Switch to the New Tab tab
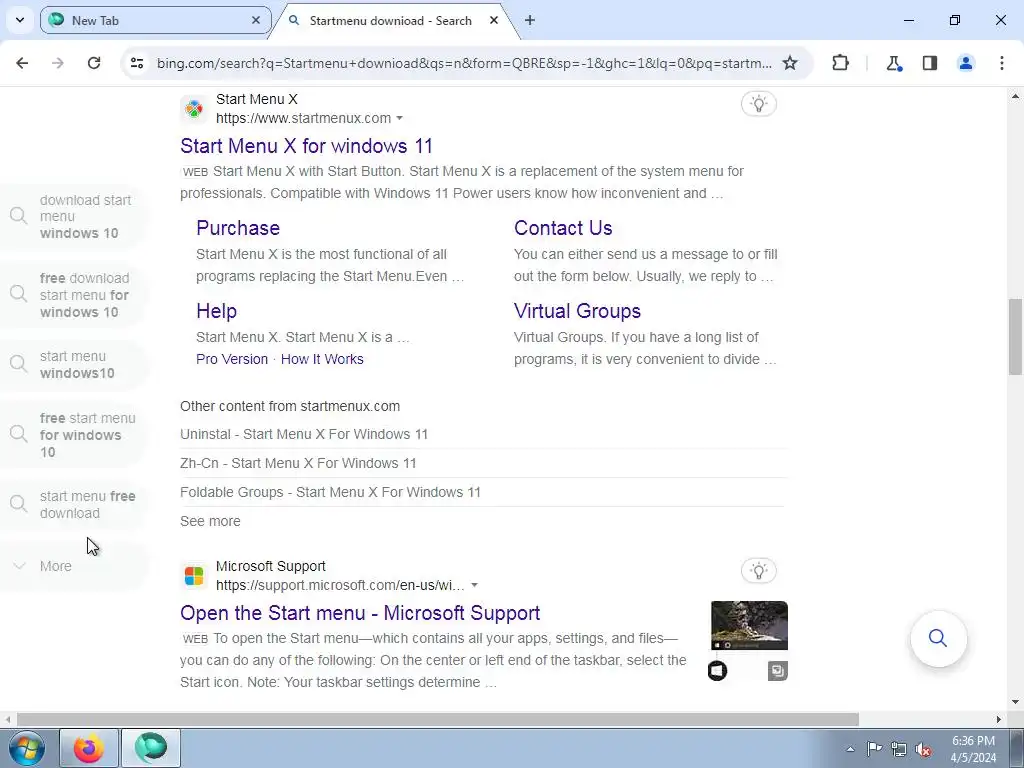Viewport: 1024px width, 768px height. pos(155,20)
